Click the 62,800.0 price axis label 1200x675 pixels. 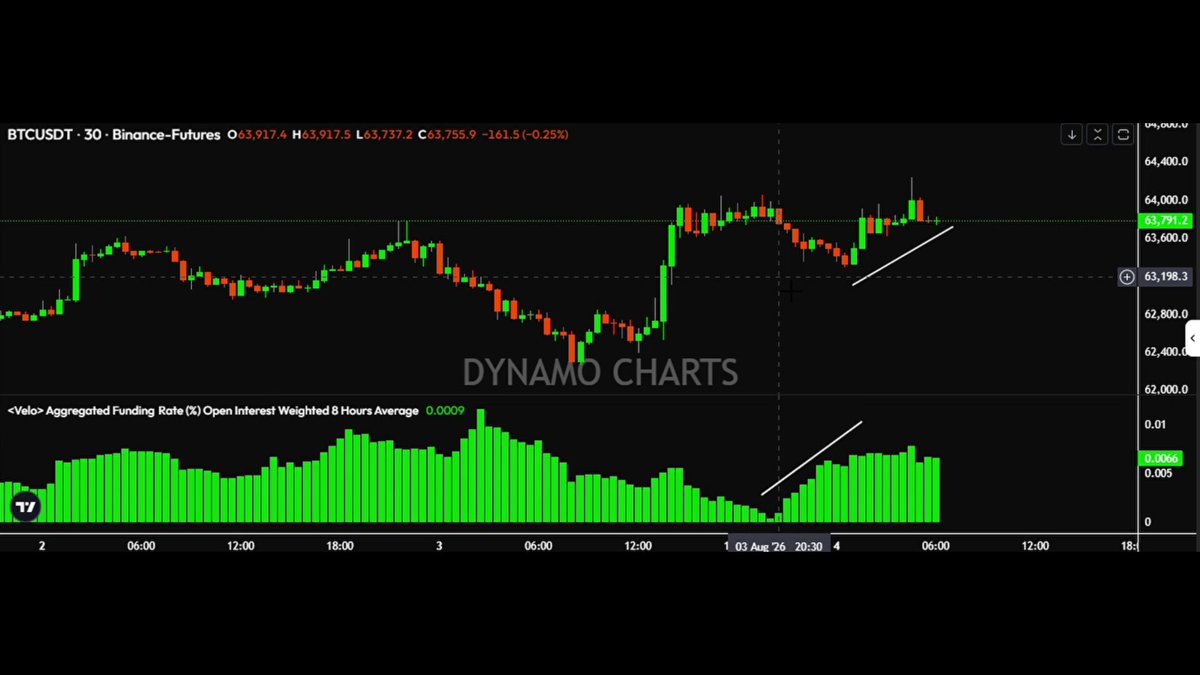(x=1166, y=314)
